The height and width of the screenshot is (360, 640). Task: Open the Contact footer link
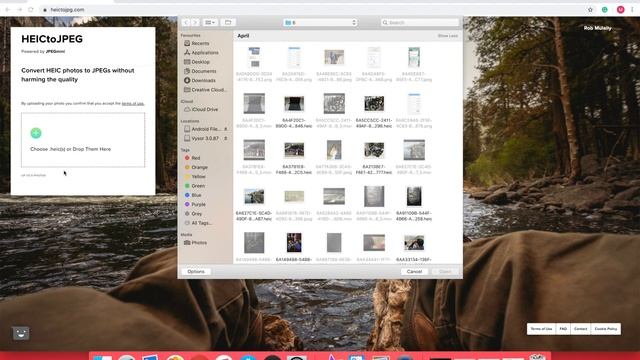(580, 329)
